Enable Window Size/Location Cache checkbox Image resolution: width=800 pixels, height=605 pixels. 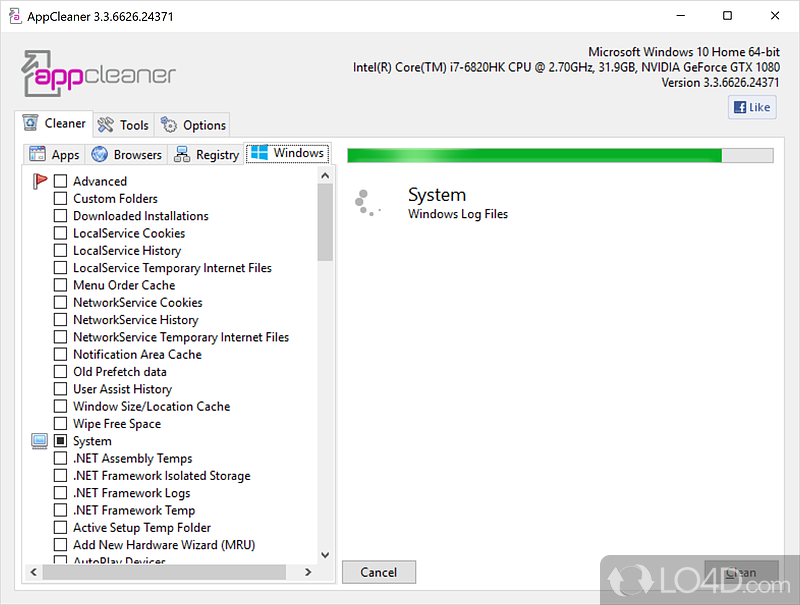60,407
